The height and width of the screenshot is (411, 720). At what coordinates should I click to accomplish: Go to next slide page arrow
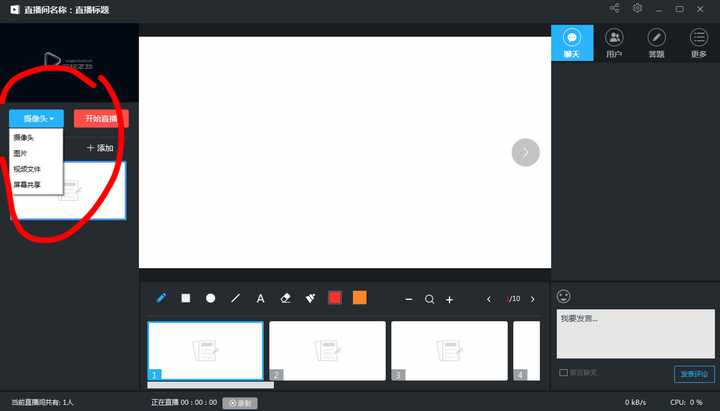click(533, 299)
